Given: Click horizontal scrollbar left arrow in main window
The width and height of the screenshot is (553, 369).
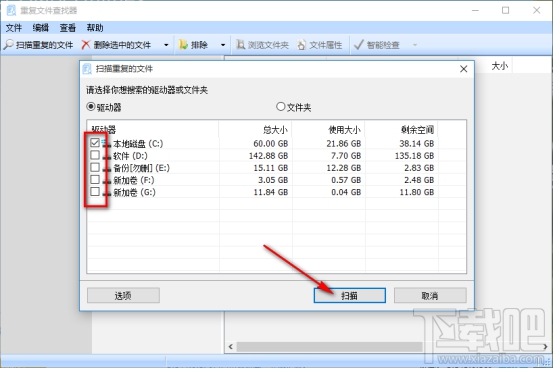Looking at the screenshot, I should 231,346.
